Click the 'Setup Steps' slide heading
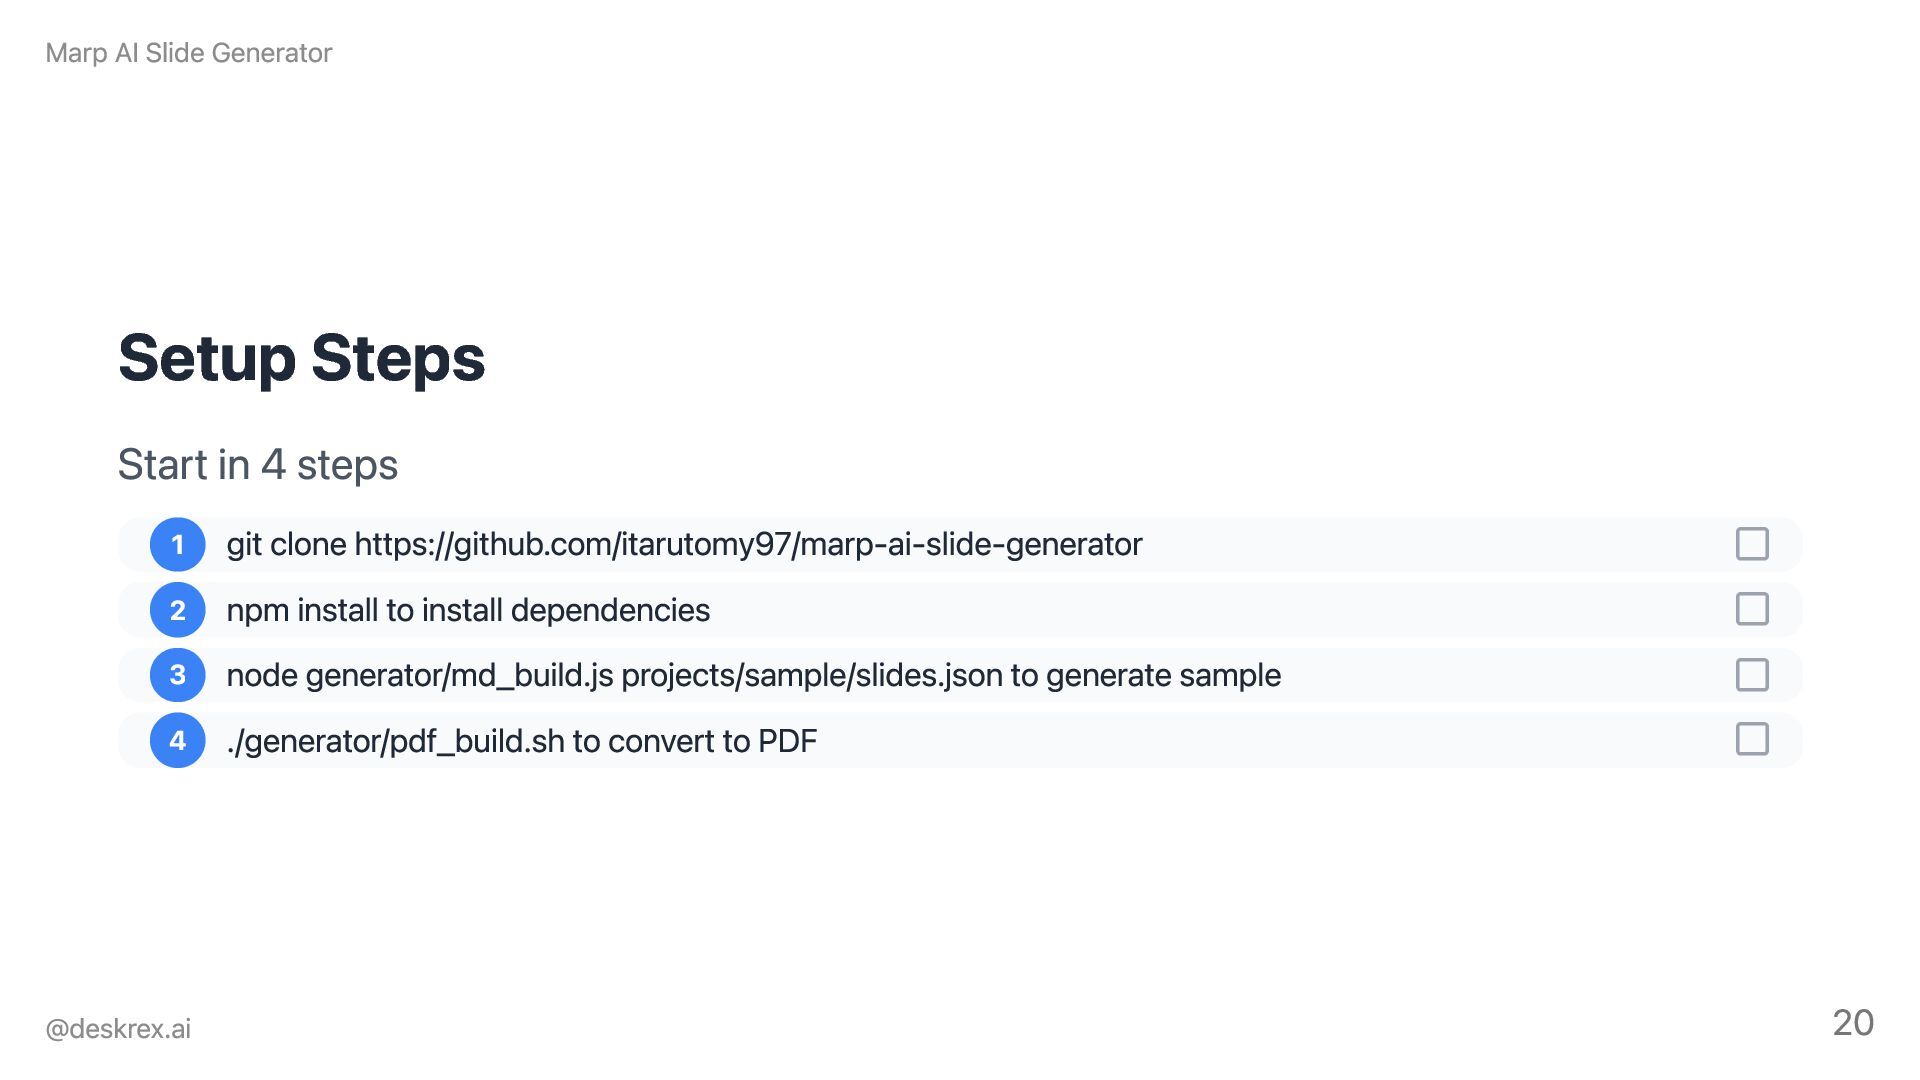This screenshot has height=1080, width=1920. 301,358
